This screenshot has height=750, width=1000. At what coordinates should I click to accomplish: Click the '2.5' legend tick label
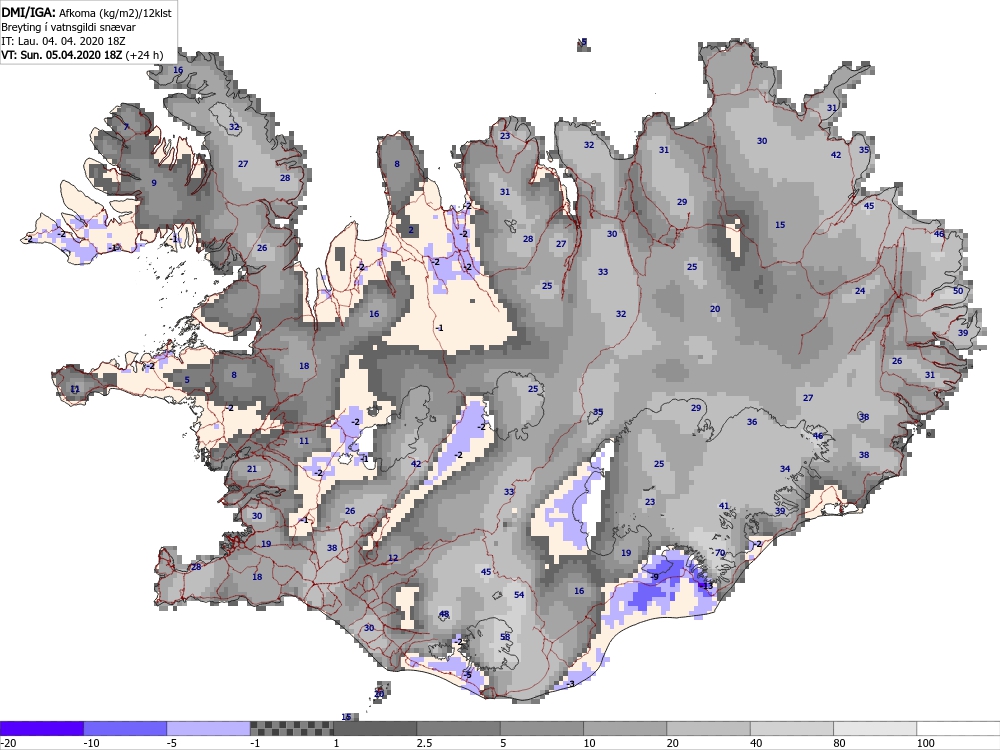coord(424,743)
